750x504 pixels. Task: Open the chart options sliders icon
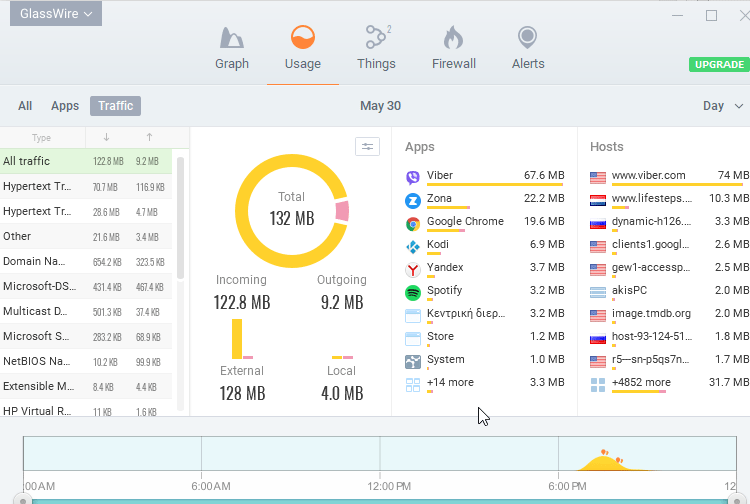[x=367, y=146]
